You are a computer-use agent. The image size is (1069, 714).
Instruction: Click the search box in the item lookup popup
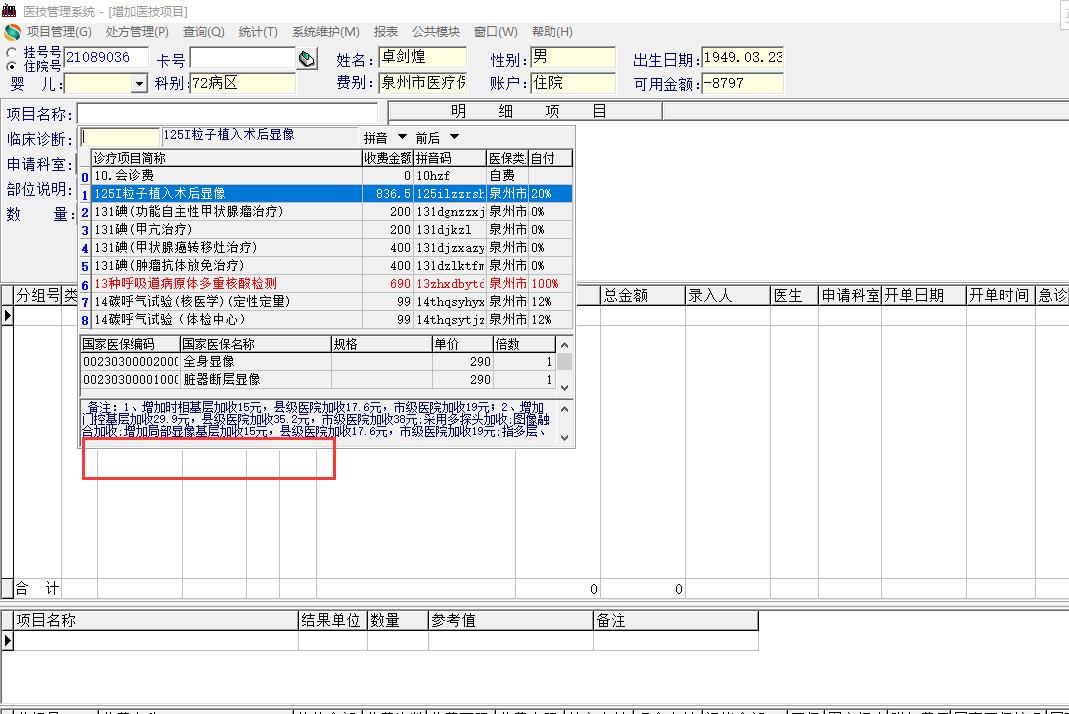tap(121, 137)
